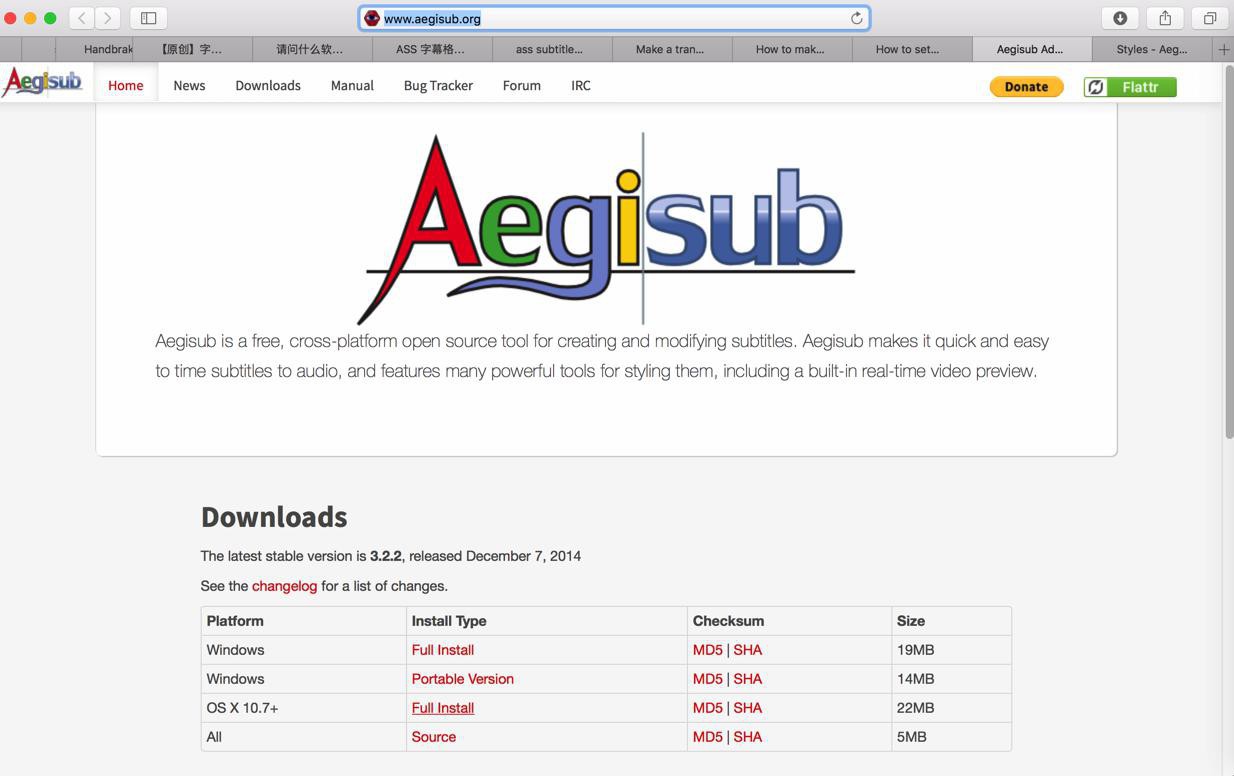This screenshot has height=776, width=1234.
Task: Open MD5 checksum for OS X install
Action: (708, 708)
